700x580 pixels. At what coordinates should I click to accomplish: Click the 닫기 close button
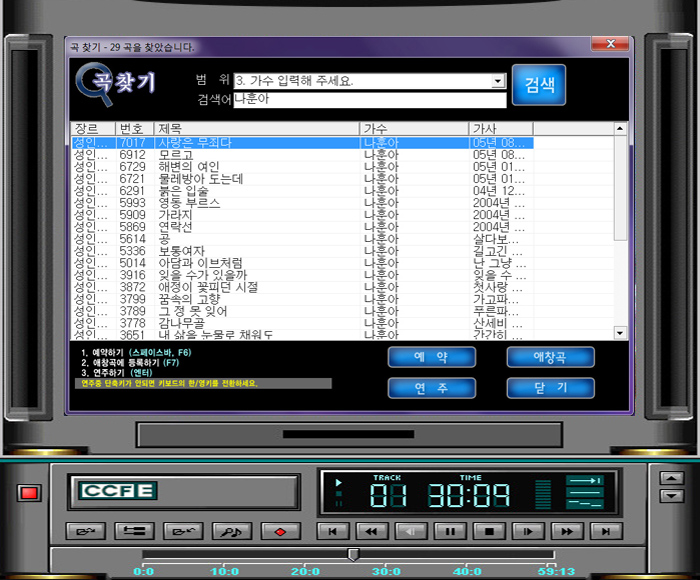click(550, 388)
